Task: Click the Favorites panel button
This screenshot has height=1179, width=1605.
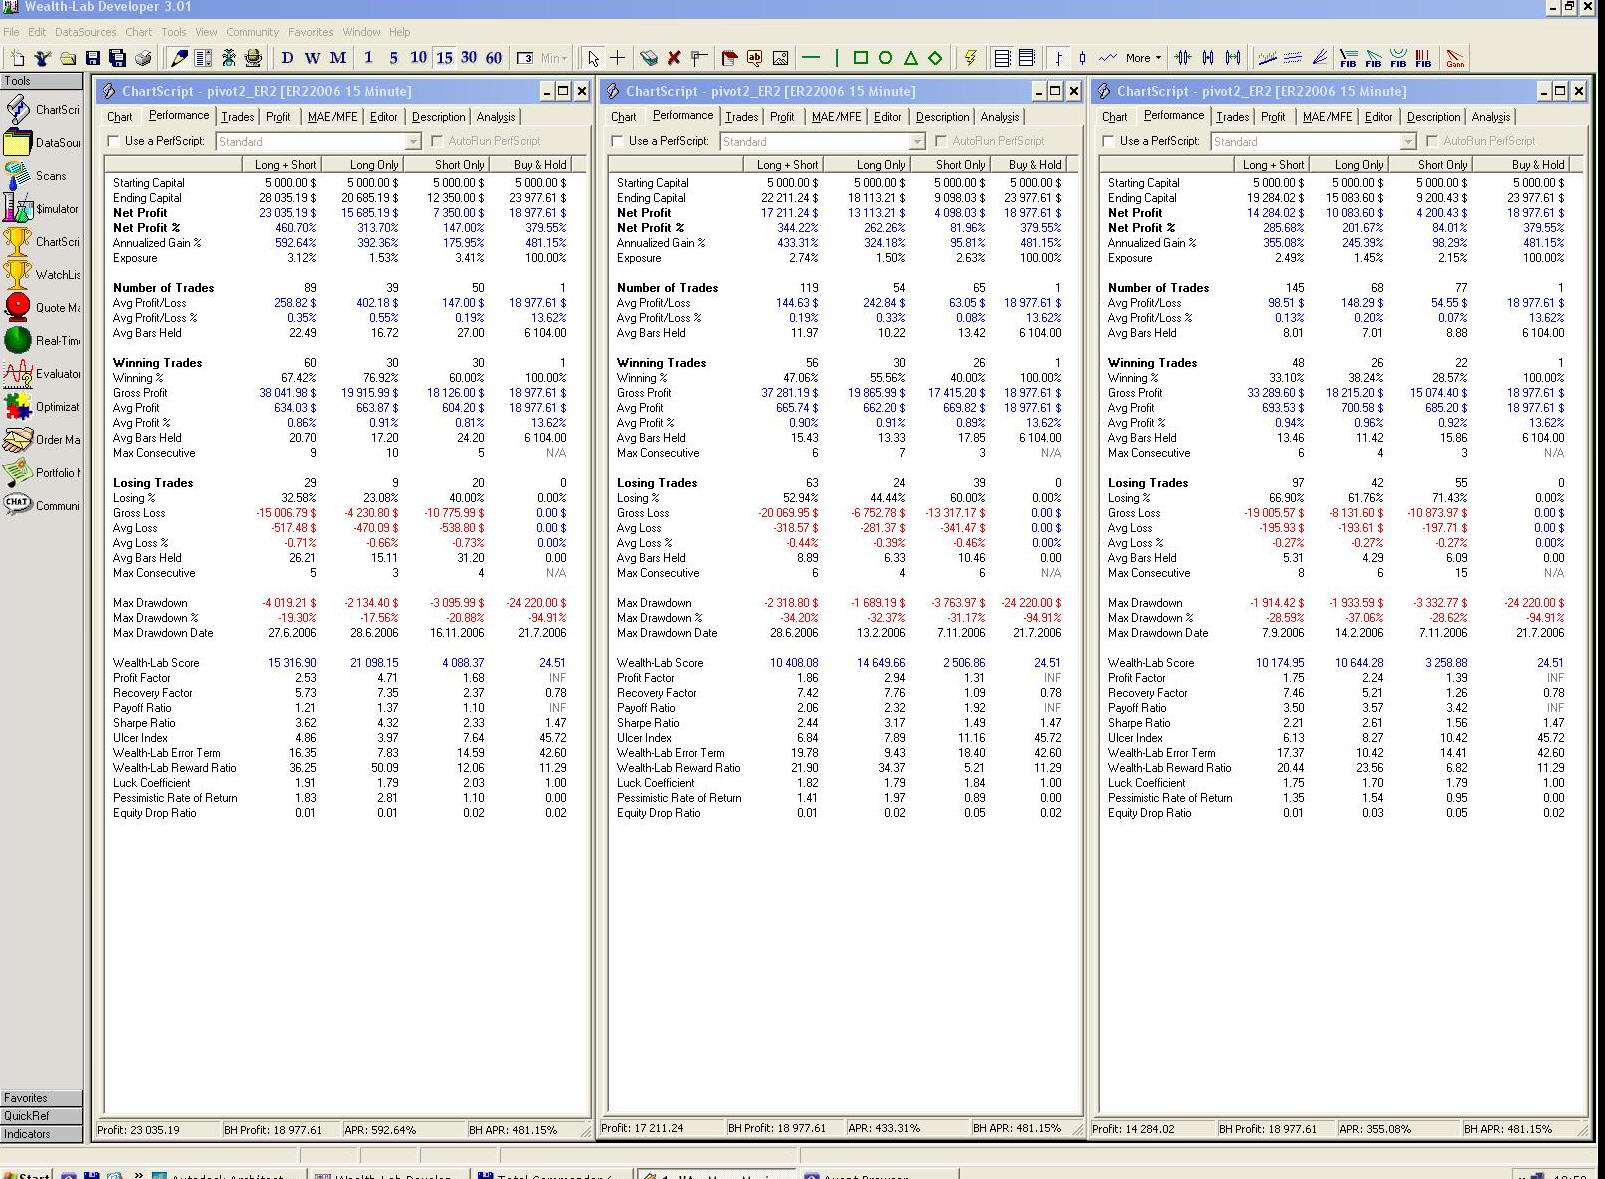Action: 41,1097
